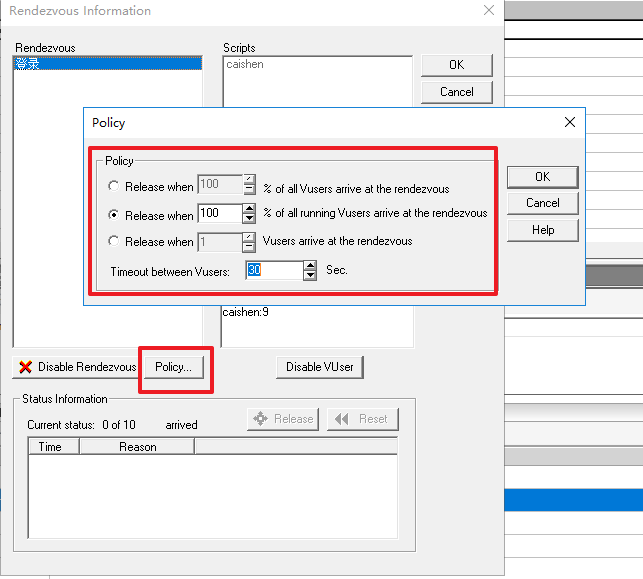The image size is (643, 579).
Task: Select release when fixed number of Vusers arrive
Action: [x=114, y=241]
